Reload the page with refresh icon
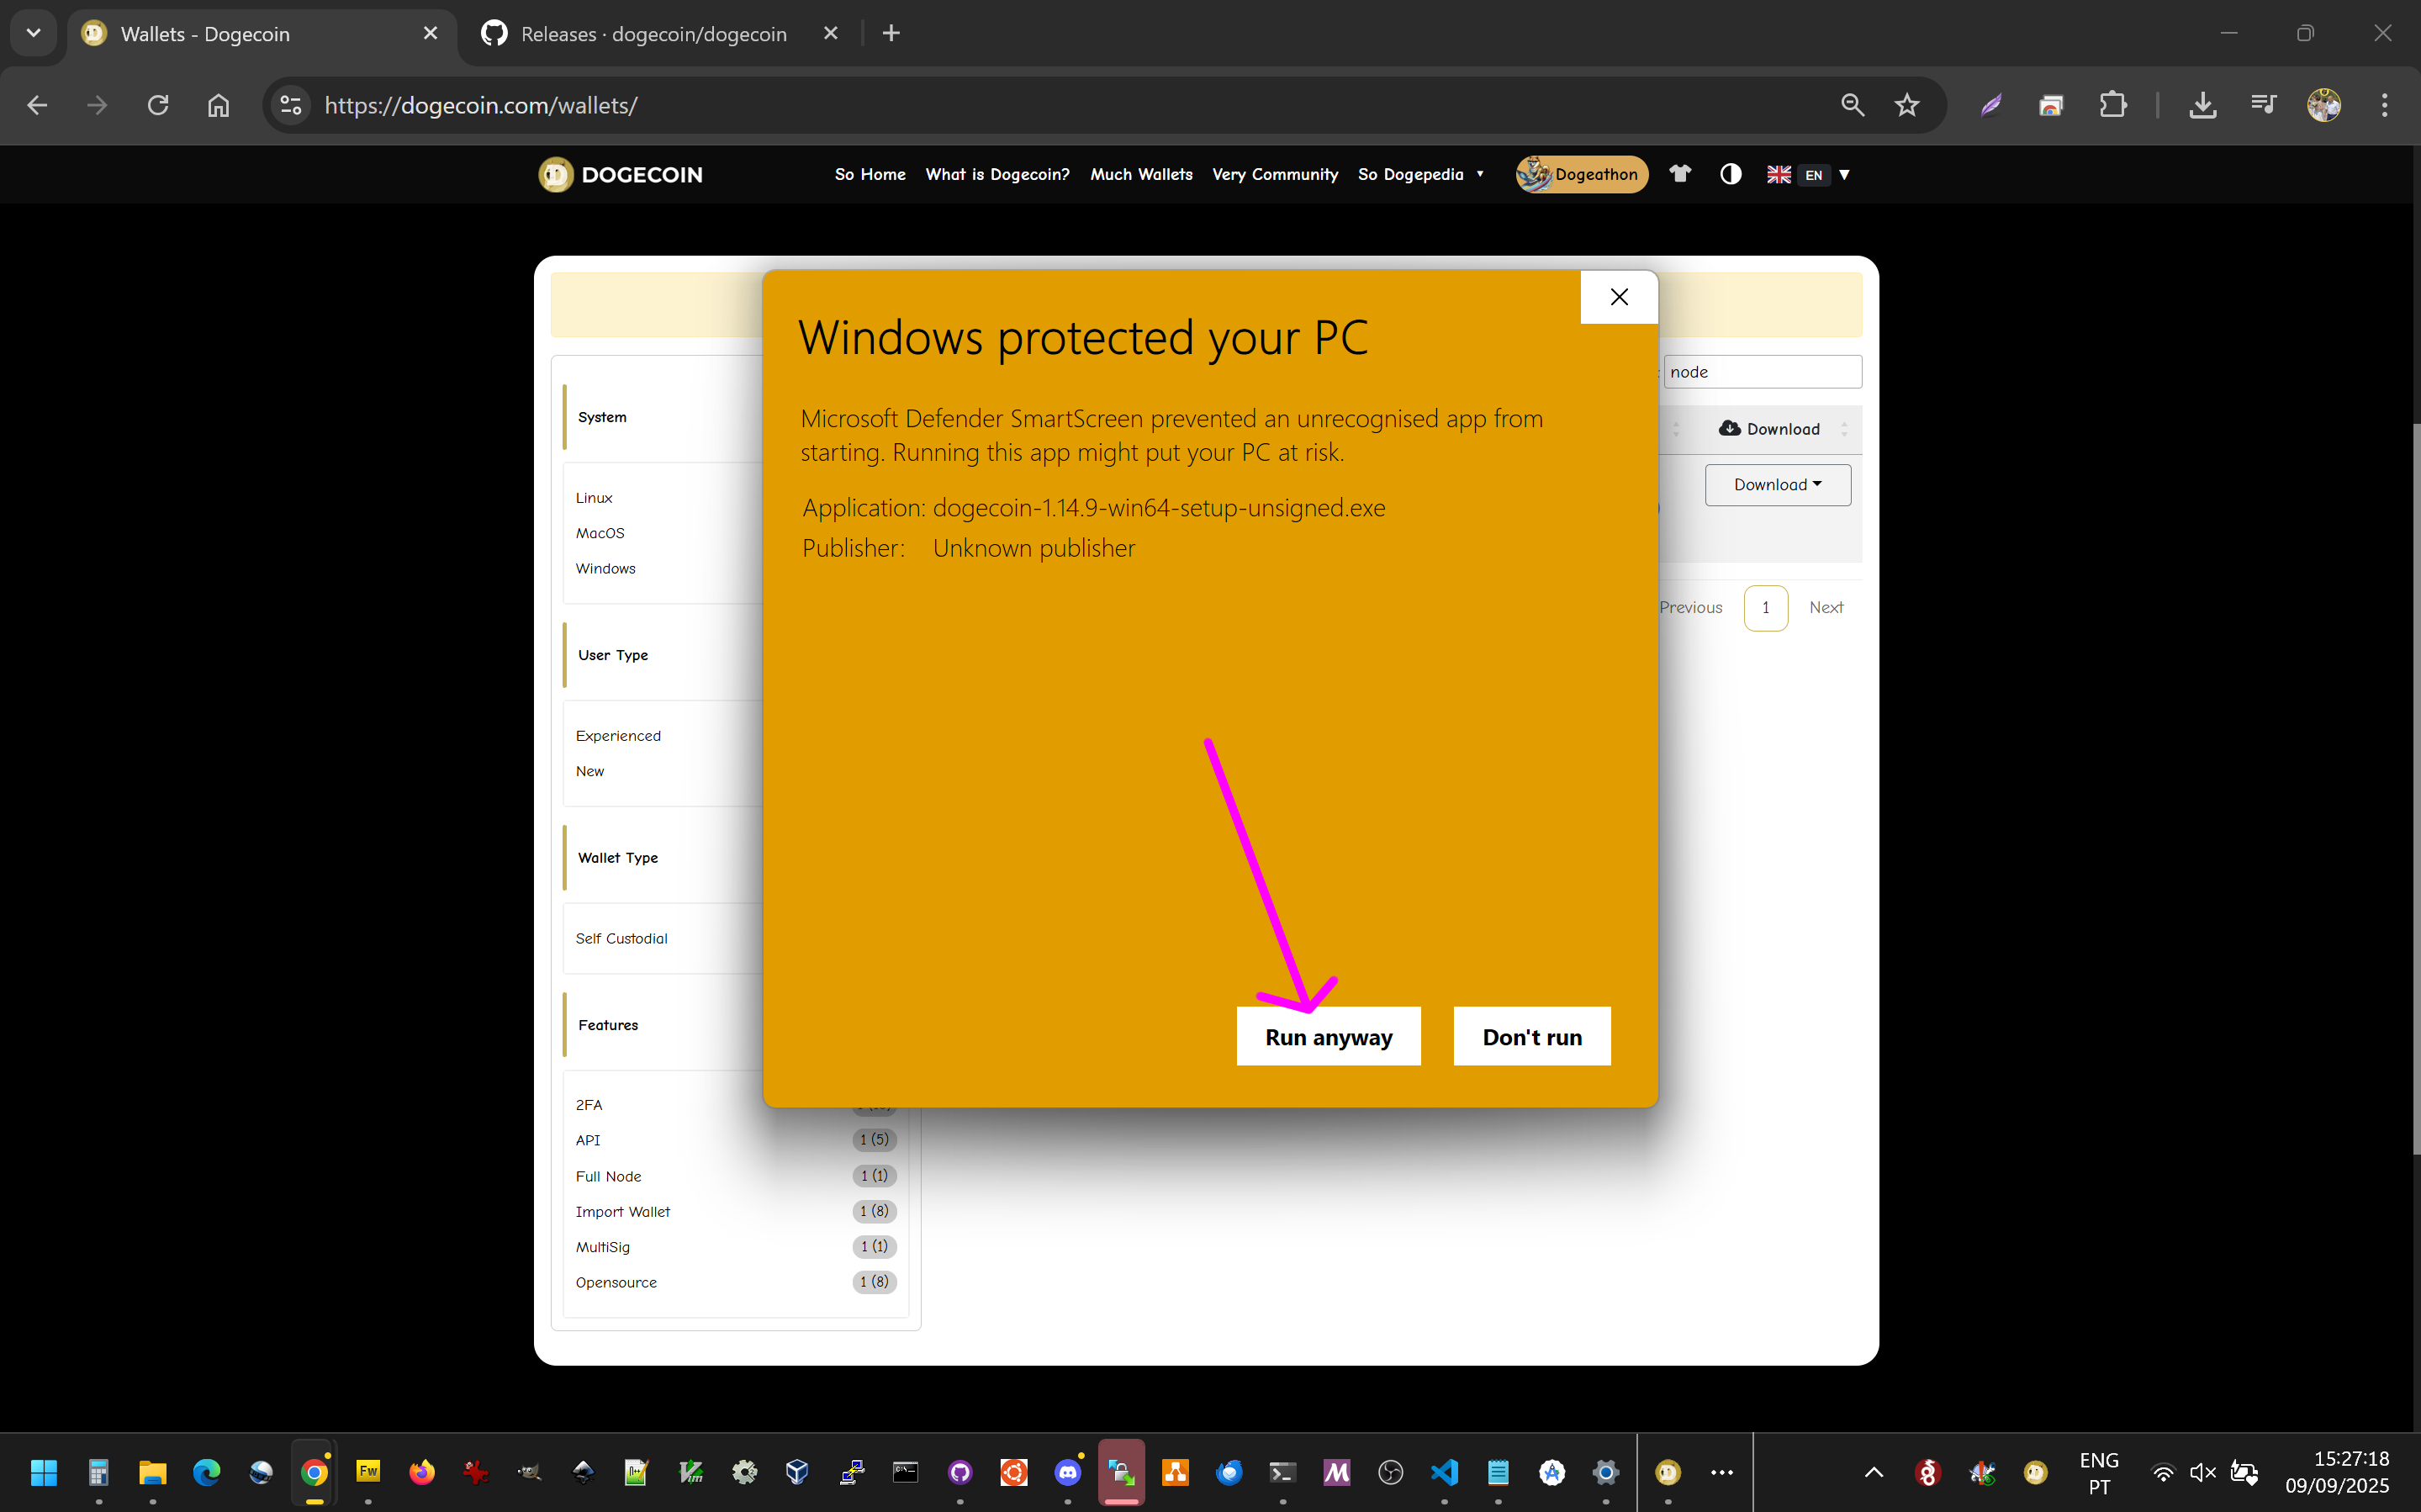Image resolution: width=2421 pixels, height=1512 pixels. pyautogui.click(x=158, y=105)
